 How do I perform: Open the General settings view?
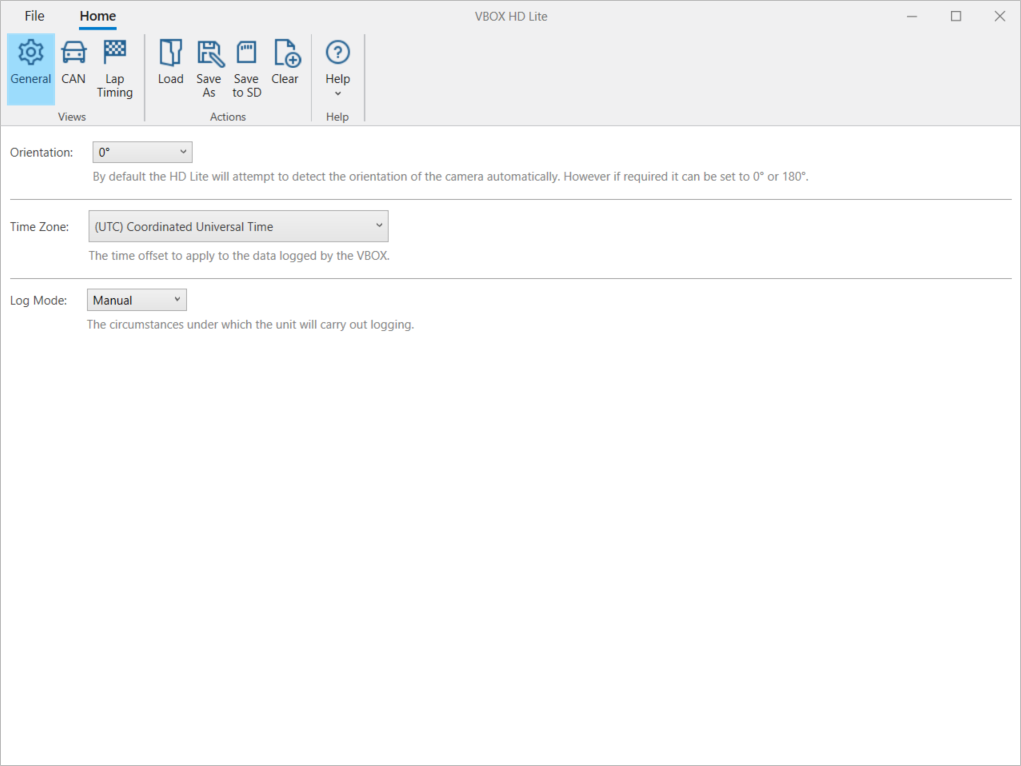click(31, 69)
